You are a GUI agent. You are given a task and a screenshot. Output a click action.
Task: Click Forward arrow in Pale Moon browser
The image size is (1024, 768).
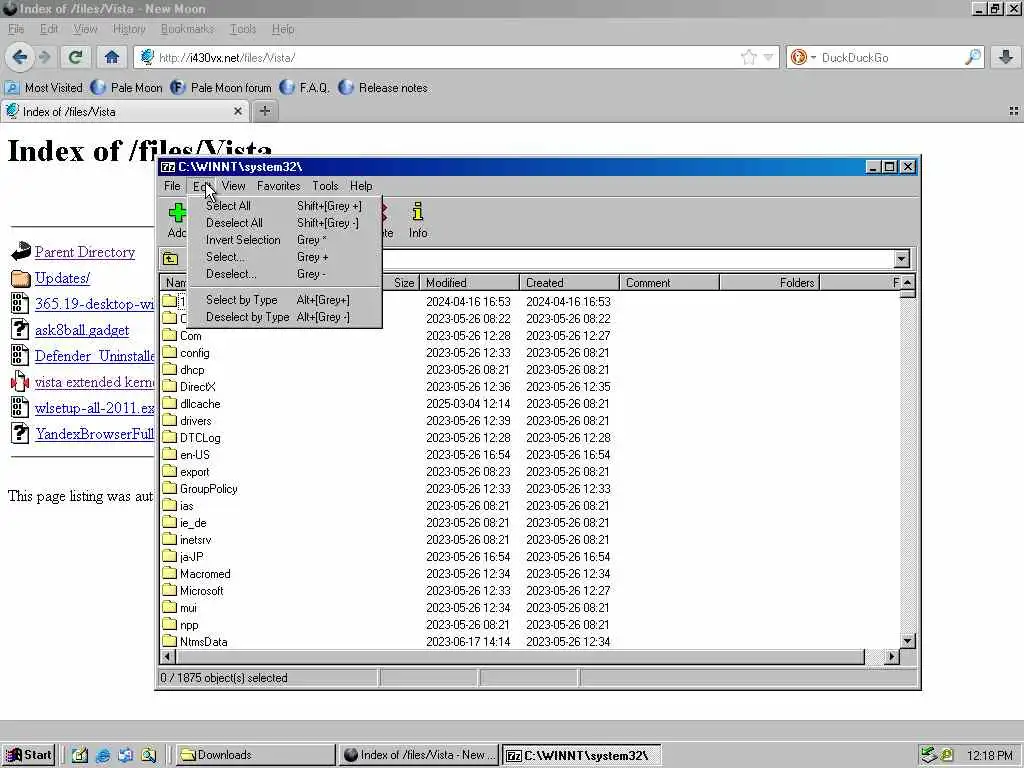[x=45, y=57]
